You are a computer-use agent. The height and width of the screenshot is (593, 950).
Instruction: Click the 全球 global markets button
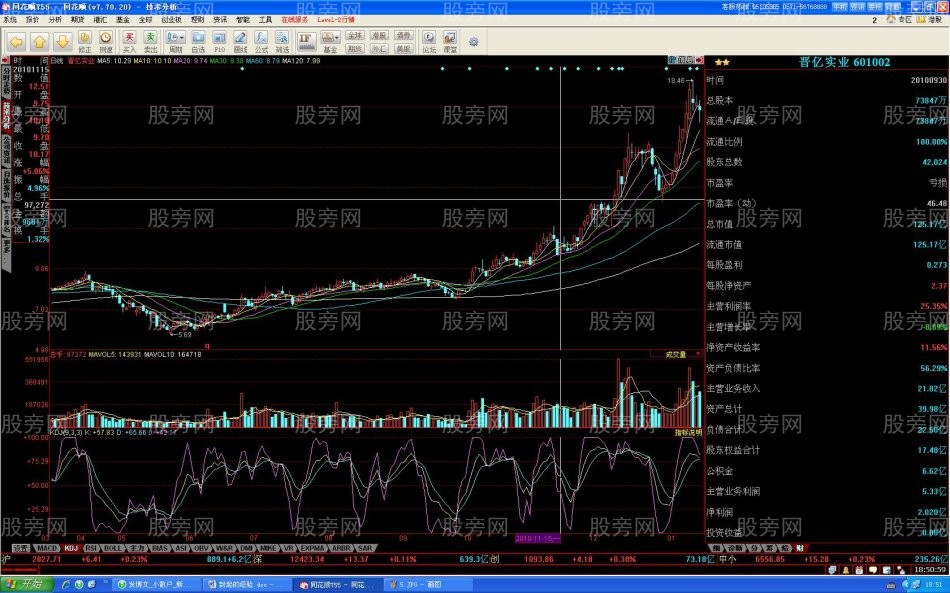[355, 36]
